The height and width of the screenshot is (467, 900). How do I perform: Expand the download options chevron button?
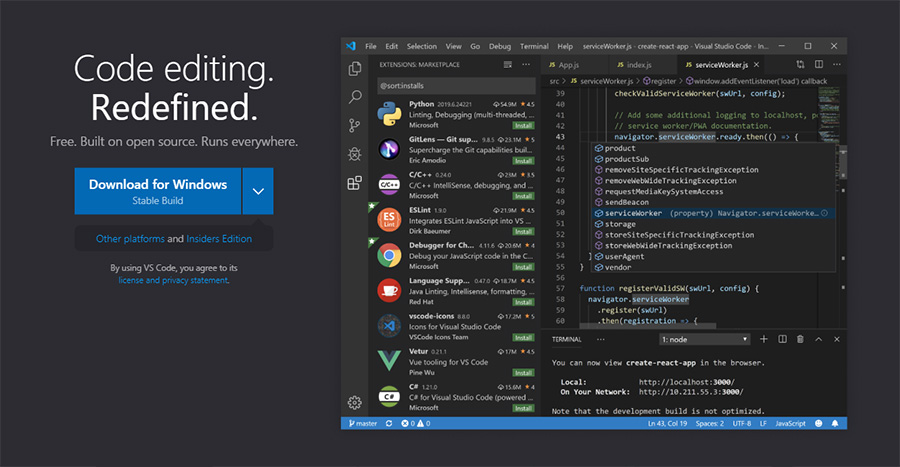[258, 191]
